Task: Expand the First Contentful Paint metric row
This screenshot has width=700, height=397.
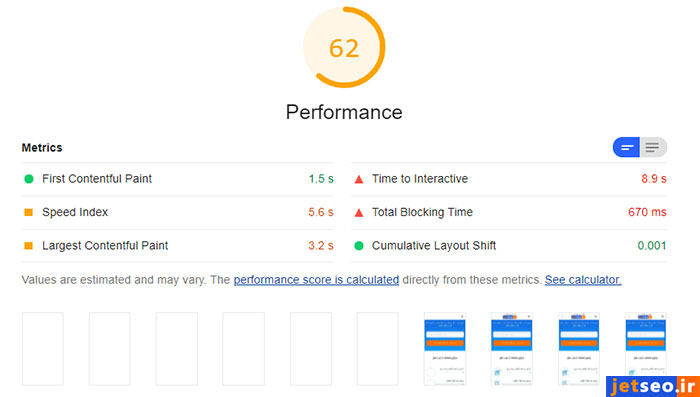Action: coord(178,179)
